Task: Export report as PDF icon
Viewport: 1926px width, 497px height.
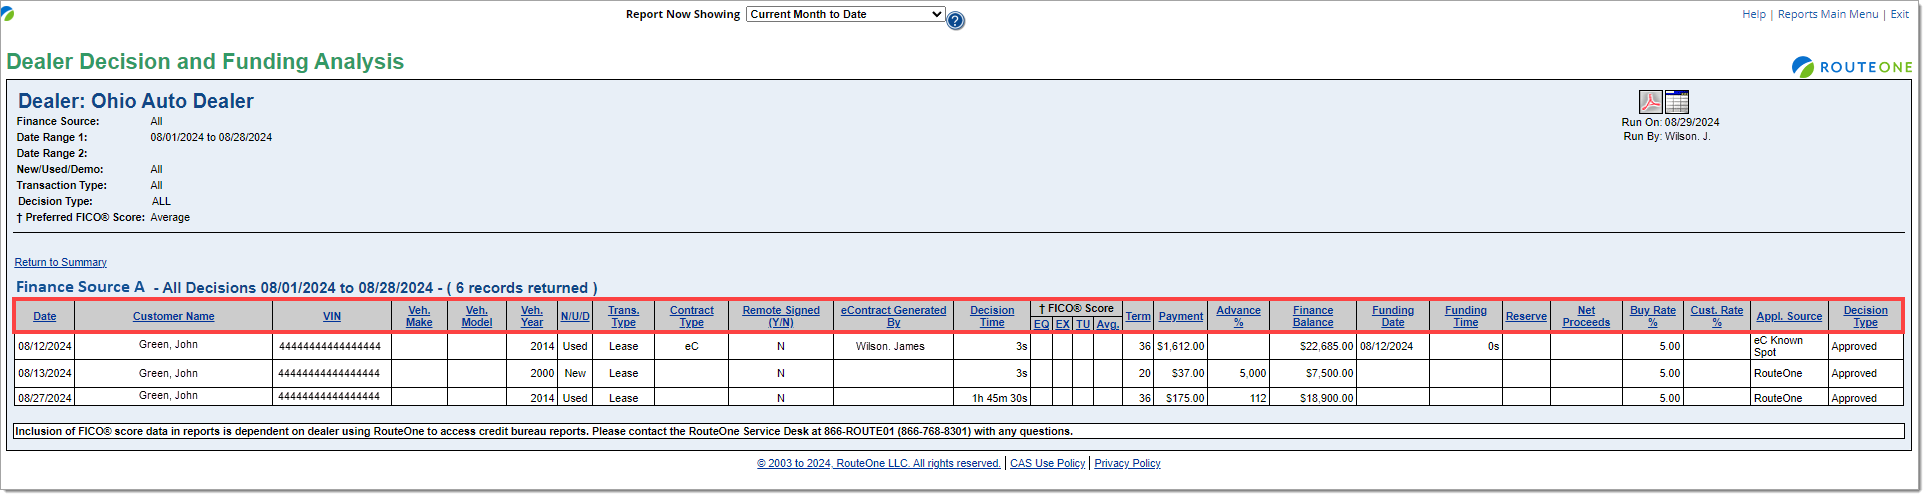Action: (1650, 102)
